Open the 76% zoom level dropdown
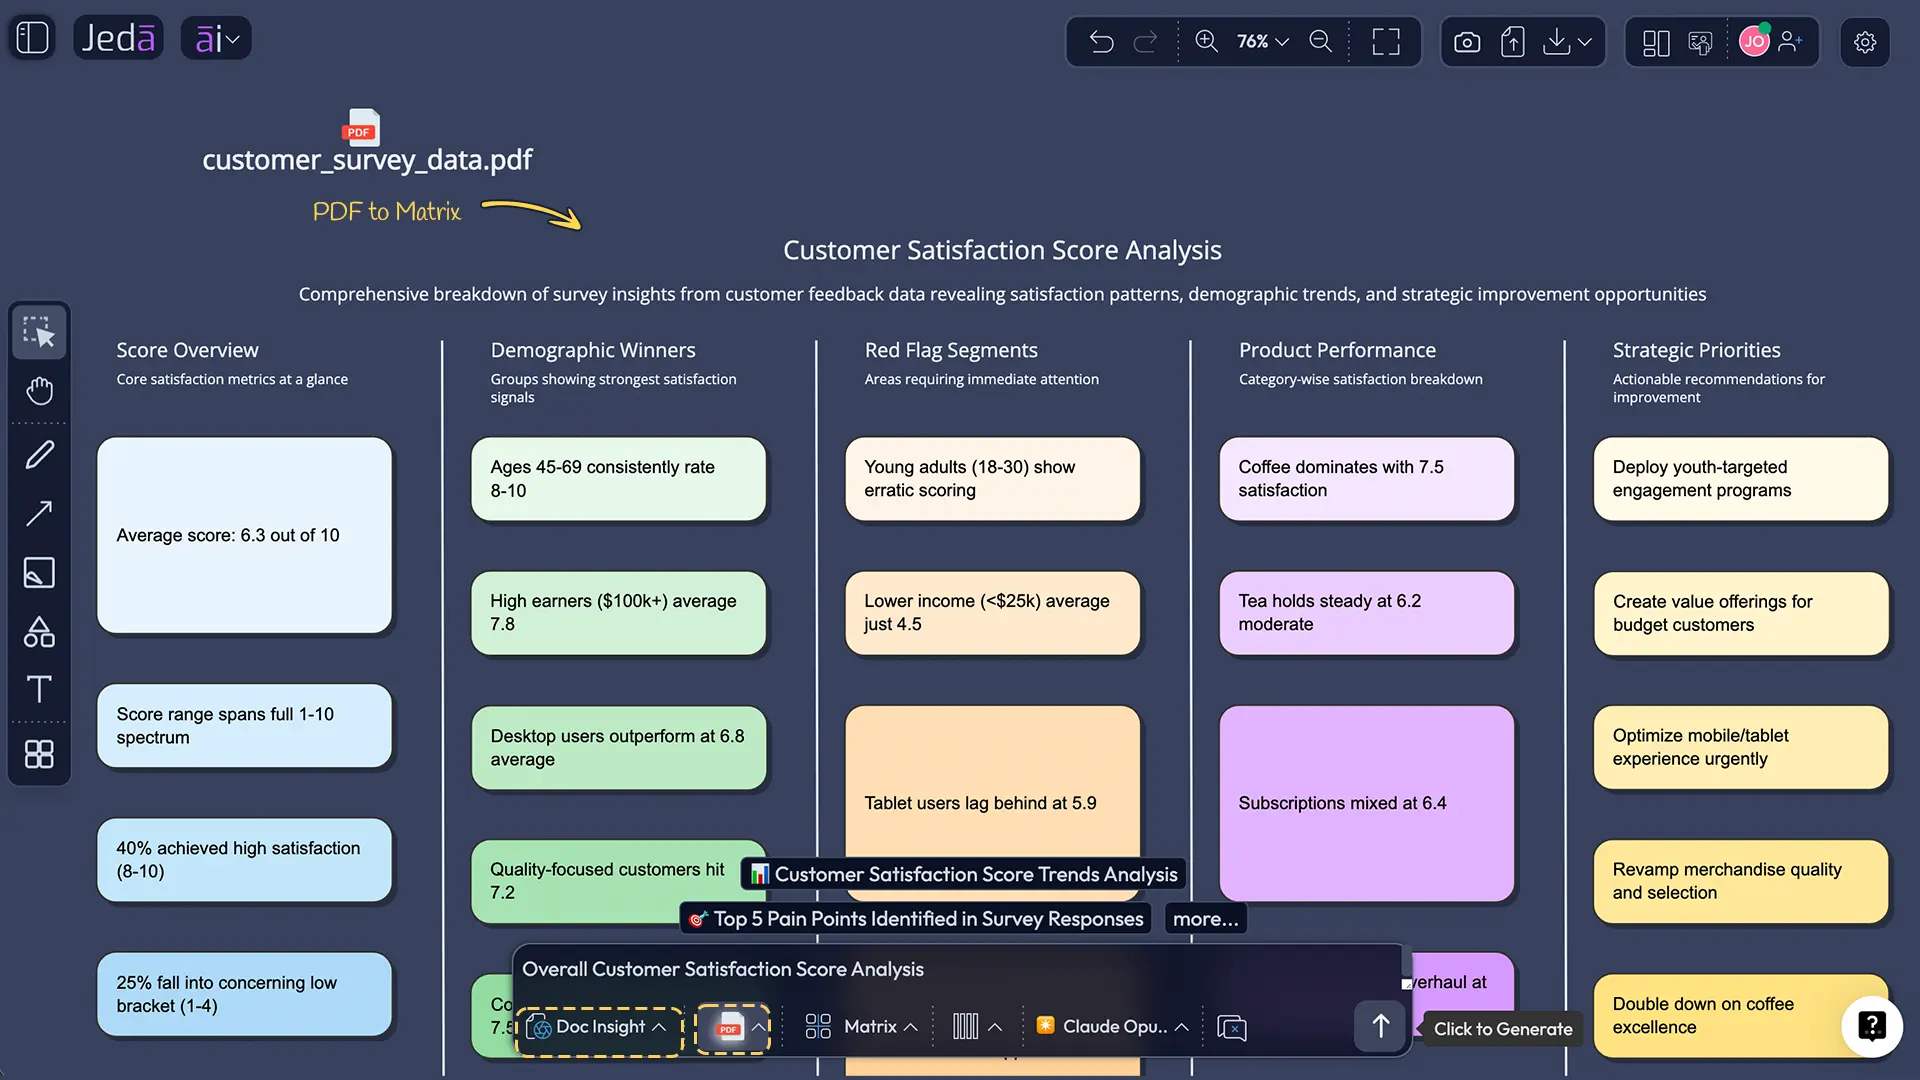Viewport: 1920px width, 1080px height. coord(1262,41)
